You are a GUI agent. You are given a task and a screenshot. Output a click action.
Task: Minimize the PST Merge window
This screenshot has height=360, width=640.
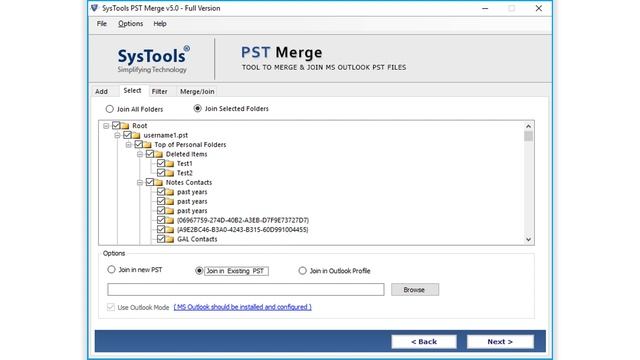point(485,8)
